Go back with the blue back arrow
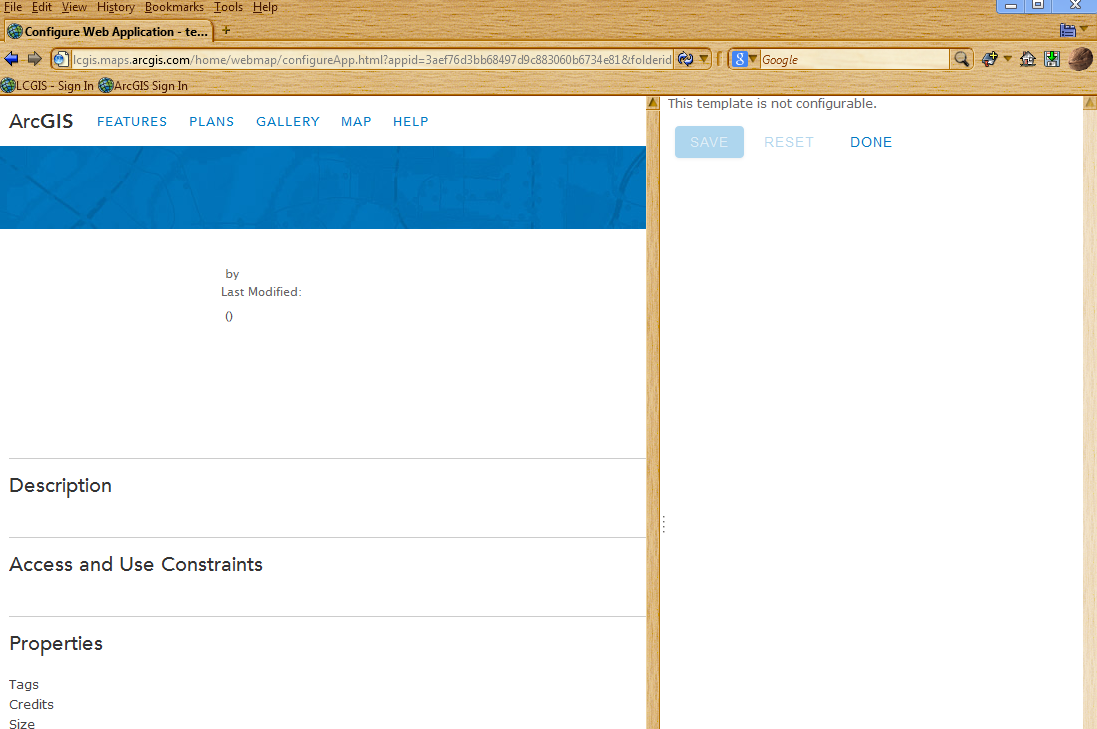 pos(11,59)
